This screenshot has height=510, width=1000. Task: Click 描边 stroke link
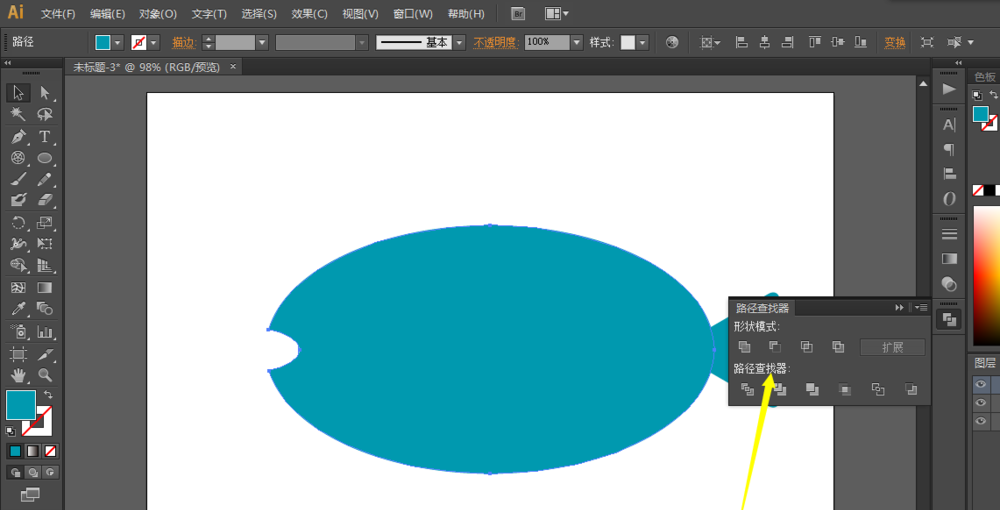pyautogui.click(x=183, y=43)
